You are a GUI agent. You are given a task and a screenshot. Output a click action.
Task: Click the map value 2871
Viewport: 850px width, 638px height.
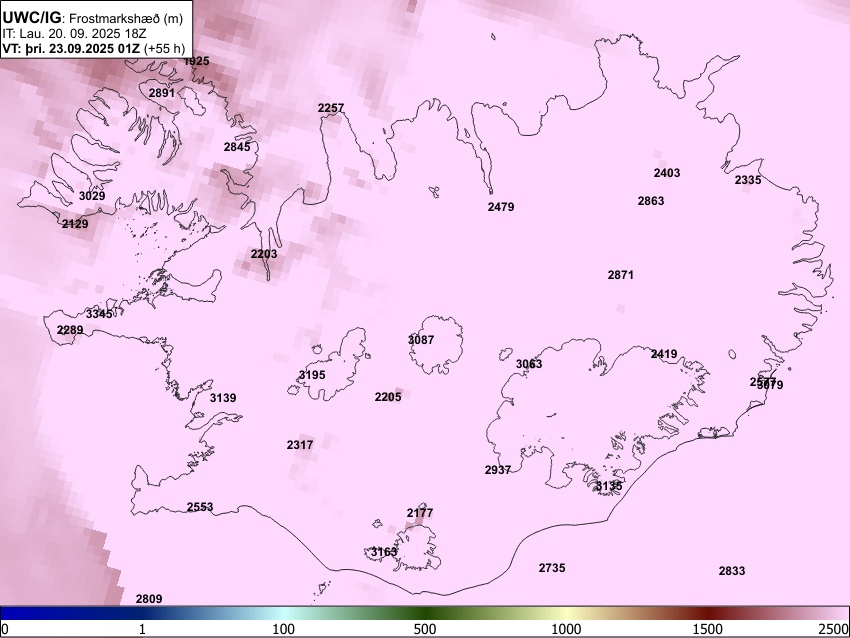pos(621,275)
